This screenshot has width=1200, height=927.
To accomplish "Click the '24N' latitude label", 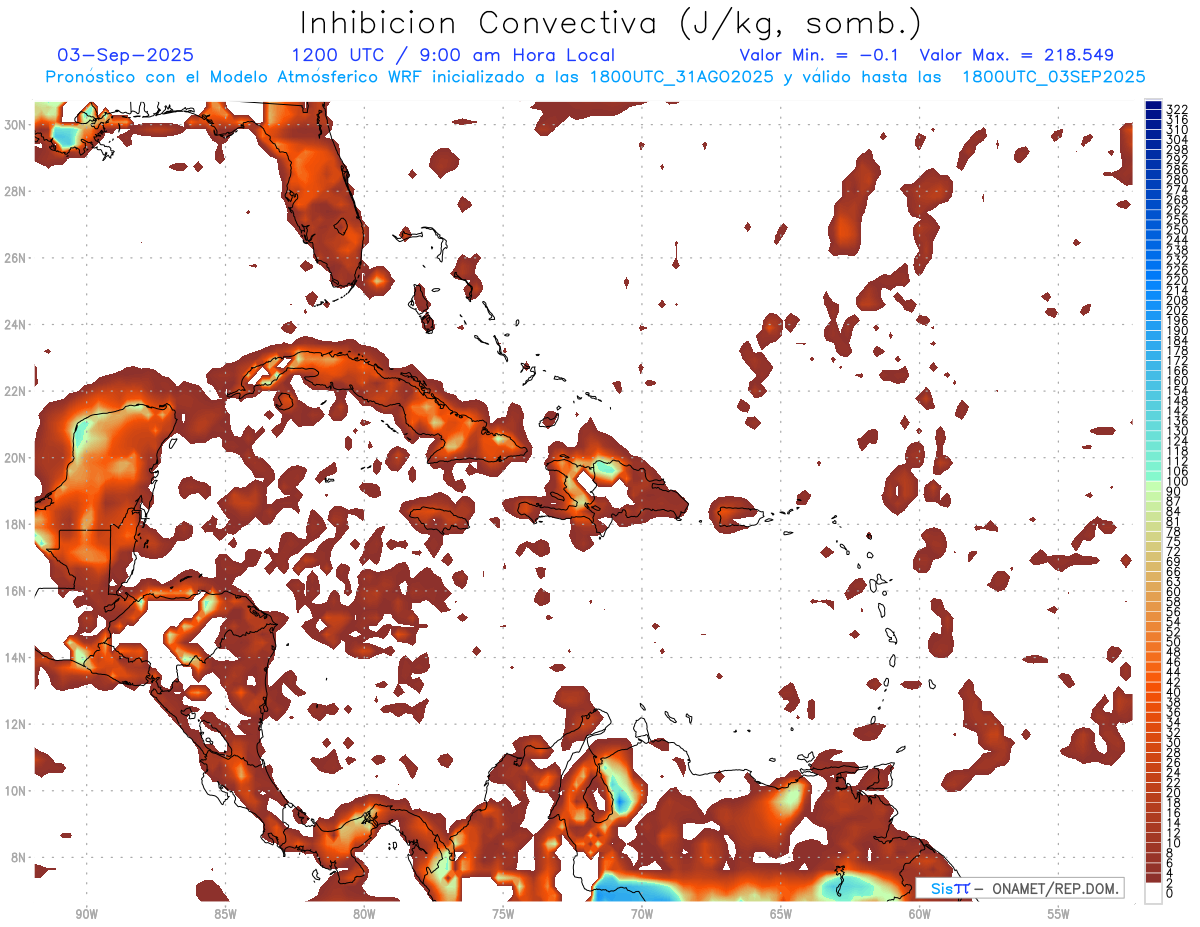I will (17, 325).
